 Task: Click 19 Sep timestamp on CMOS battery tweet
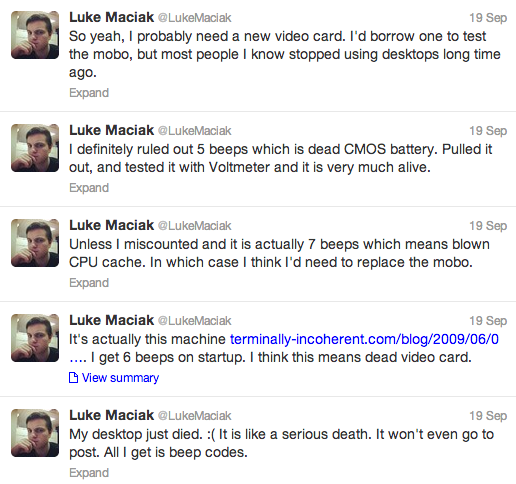pos(488,131)
